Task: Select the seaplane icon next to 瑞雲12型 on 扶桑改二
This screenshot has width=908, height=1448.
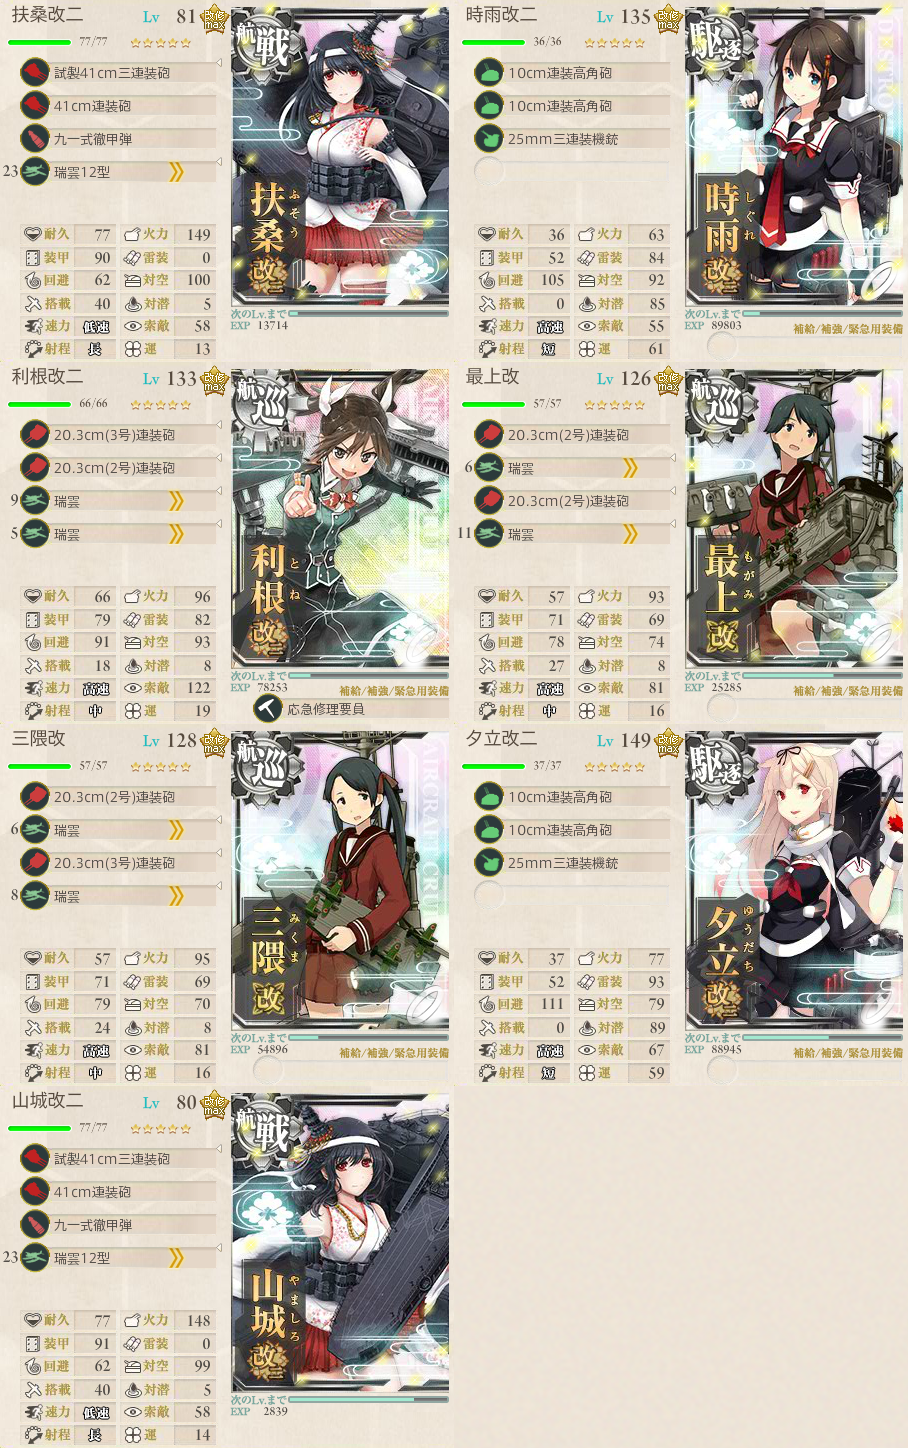Action: coord(35,172)
